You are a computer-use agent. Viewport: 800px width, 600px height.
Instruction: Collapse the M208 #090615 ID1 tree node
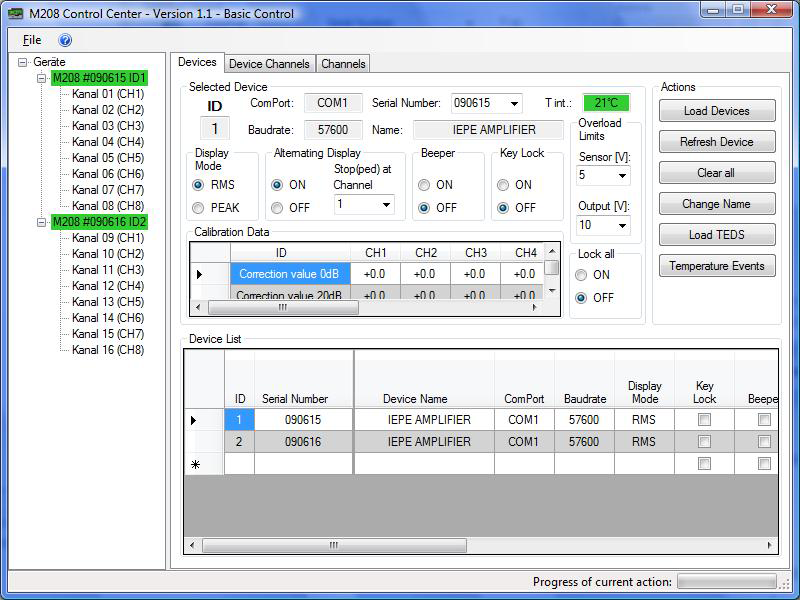point(41,78)
